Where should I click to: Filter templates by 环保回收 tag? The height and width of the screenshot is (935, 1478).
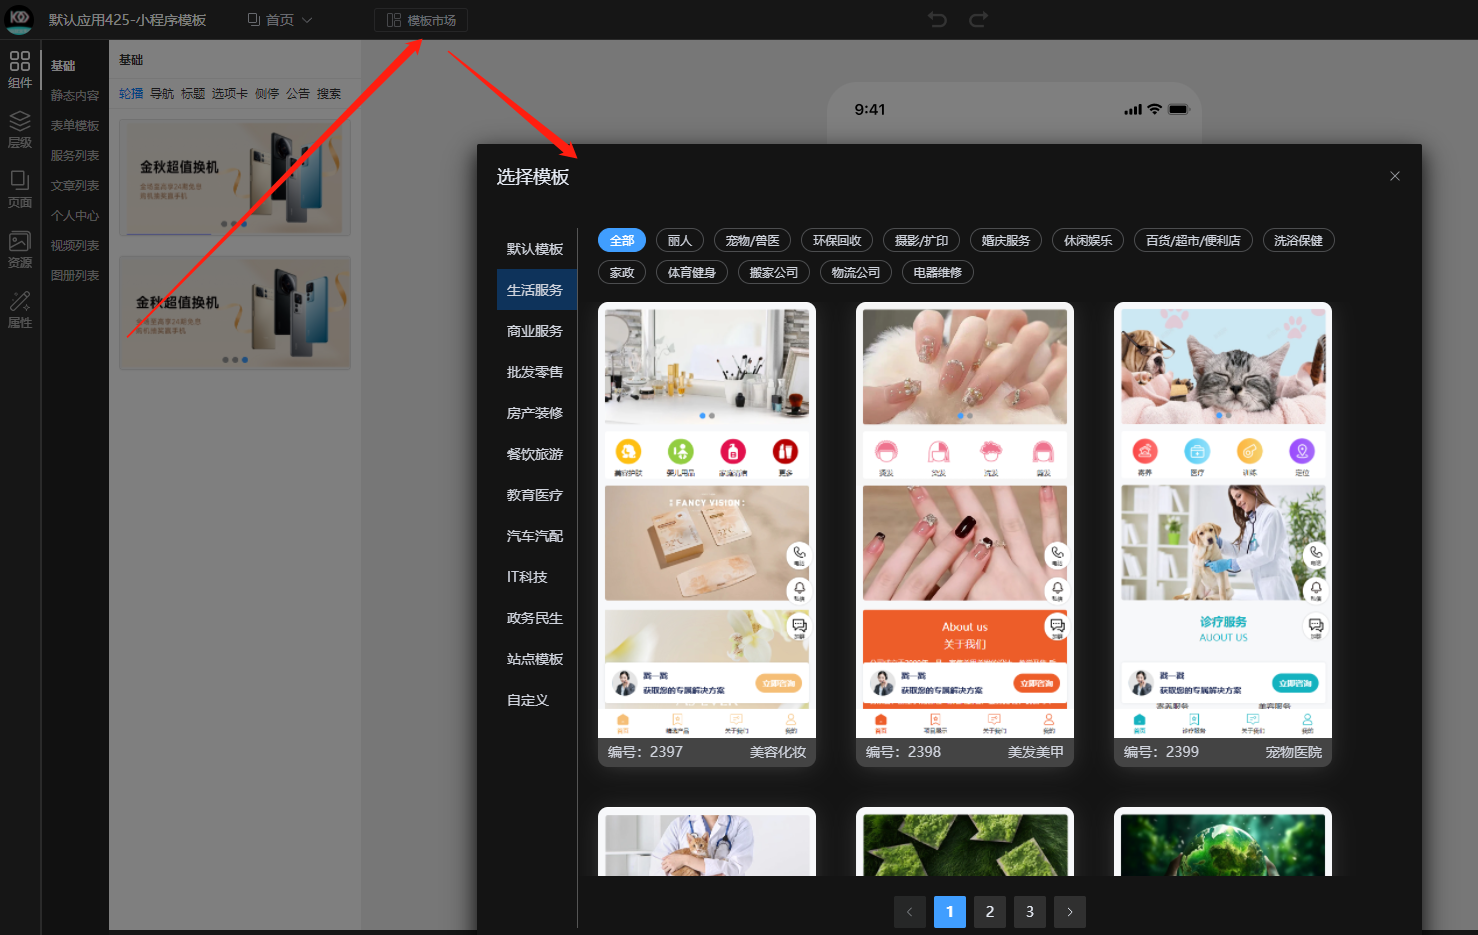click(x=837, y=240)
